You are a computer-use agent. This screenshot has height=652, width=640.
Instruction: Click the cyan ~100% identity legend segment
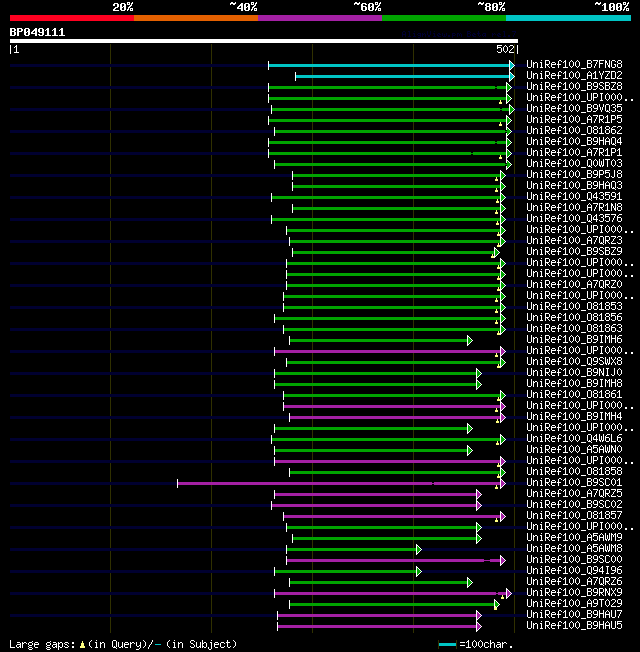pos(568,18)
